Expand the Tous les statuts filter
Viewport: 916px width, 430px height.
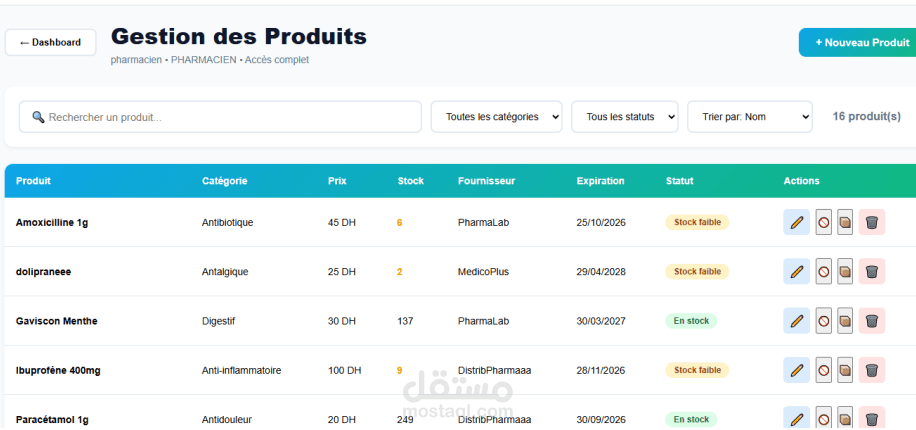(x=625, y=117)
